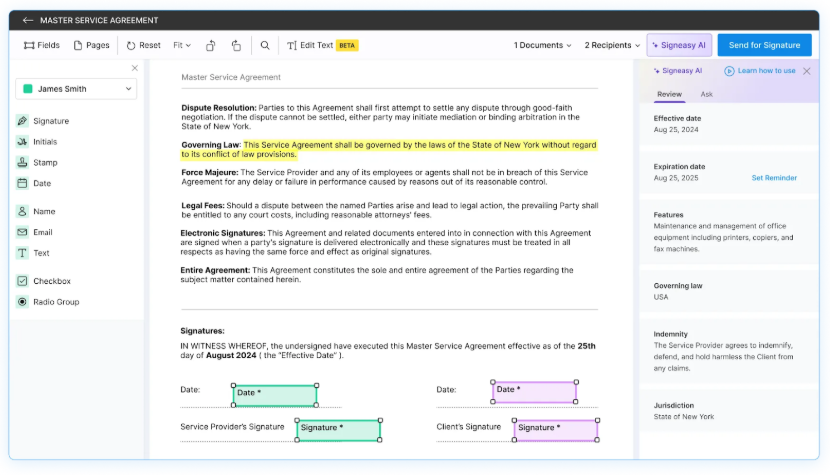Choose the Email field tool
Image resolution: width=830 pixels, height=475 pixels.
point(42,232)
